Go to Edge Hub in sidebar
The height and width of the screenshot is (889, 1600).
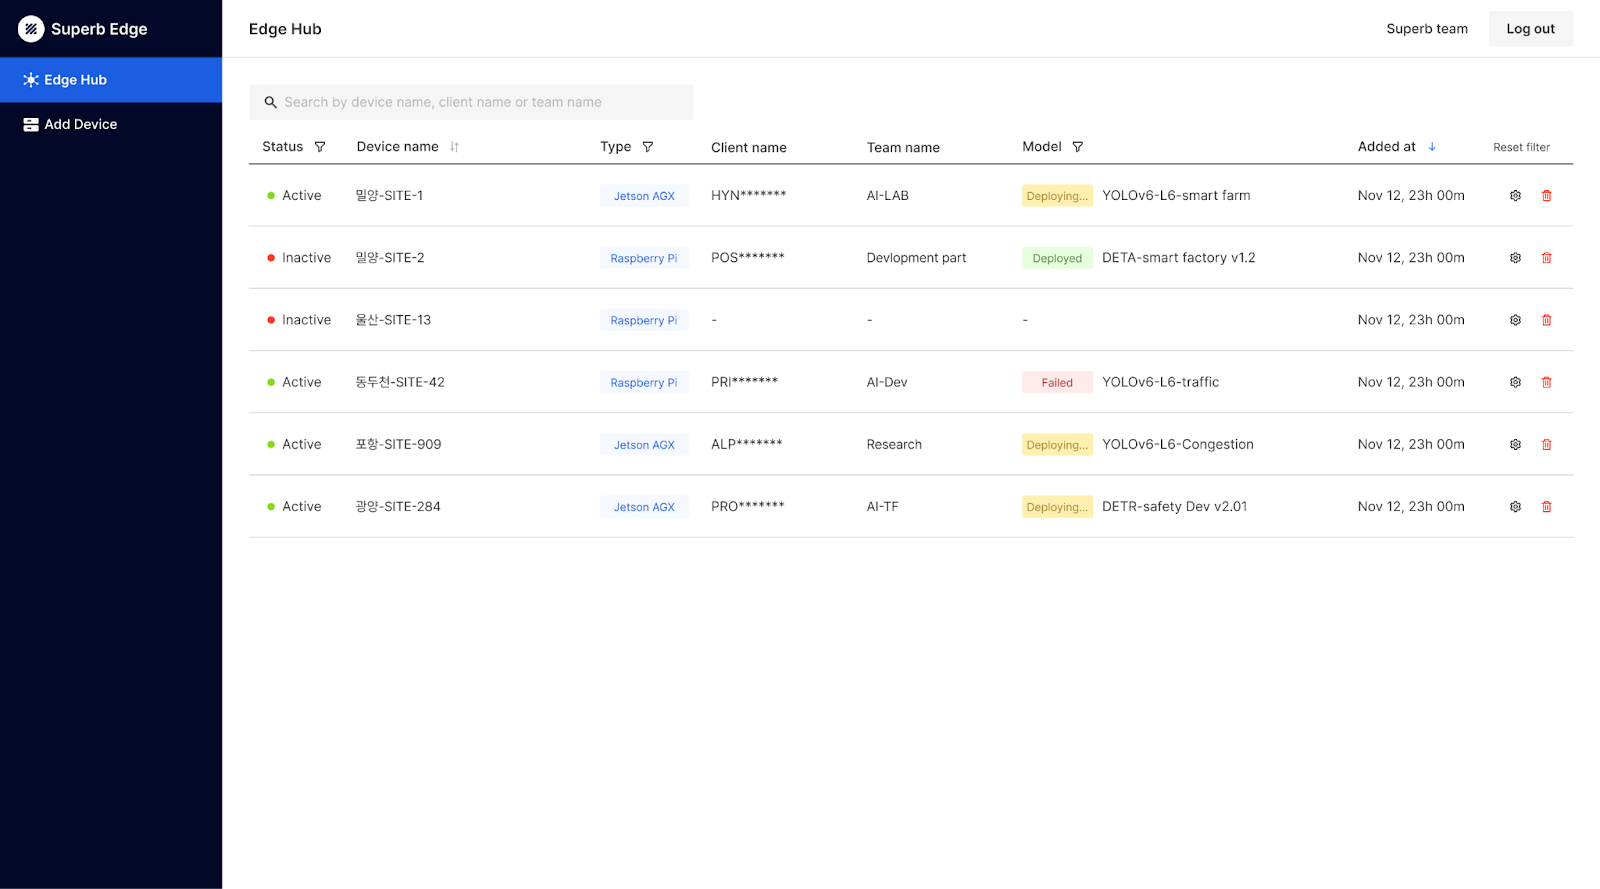click(x=111, y=80)
